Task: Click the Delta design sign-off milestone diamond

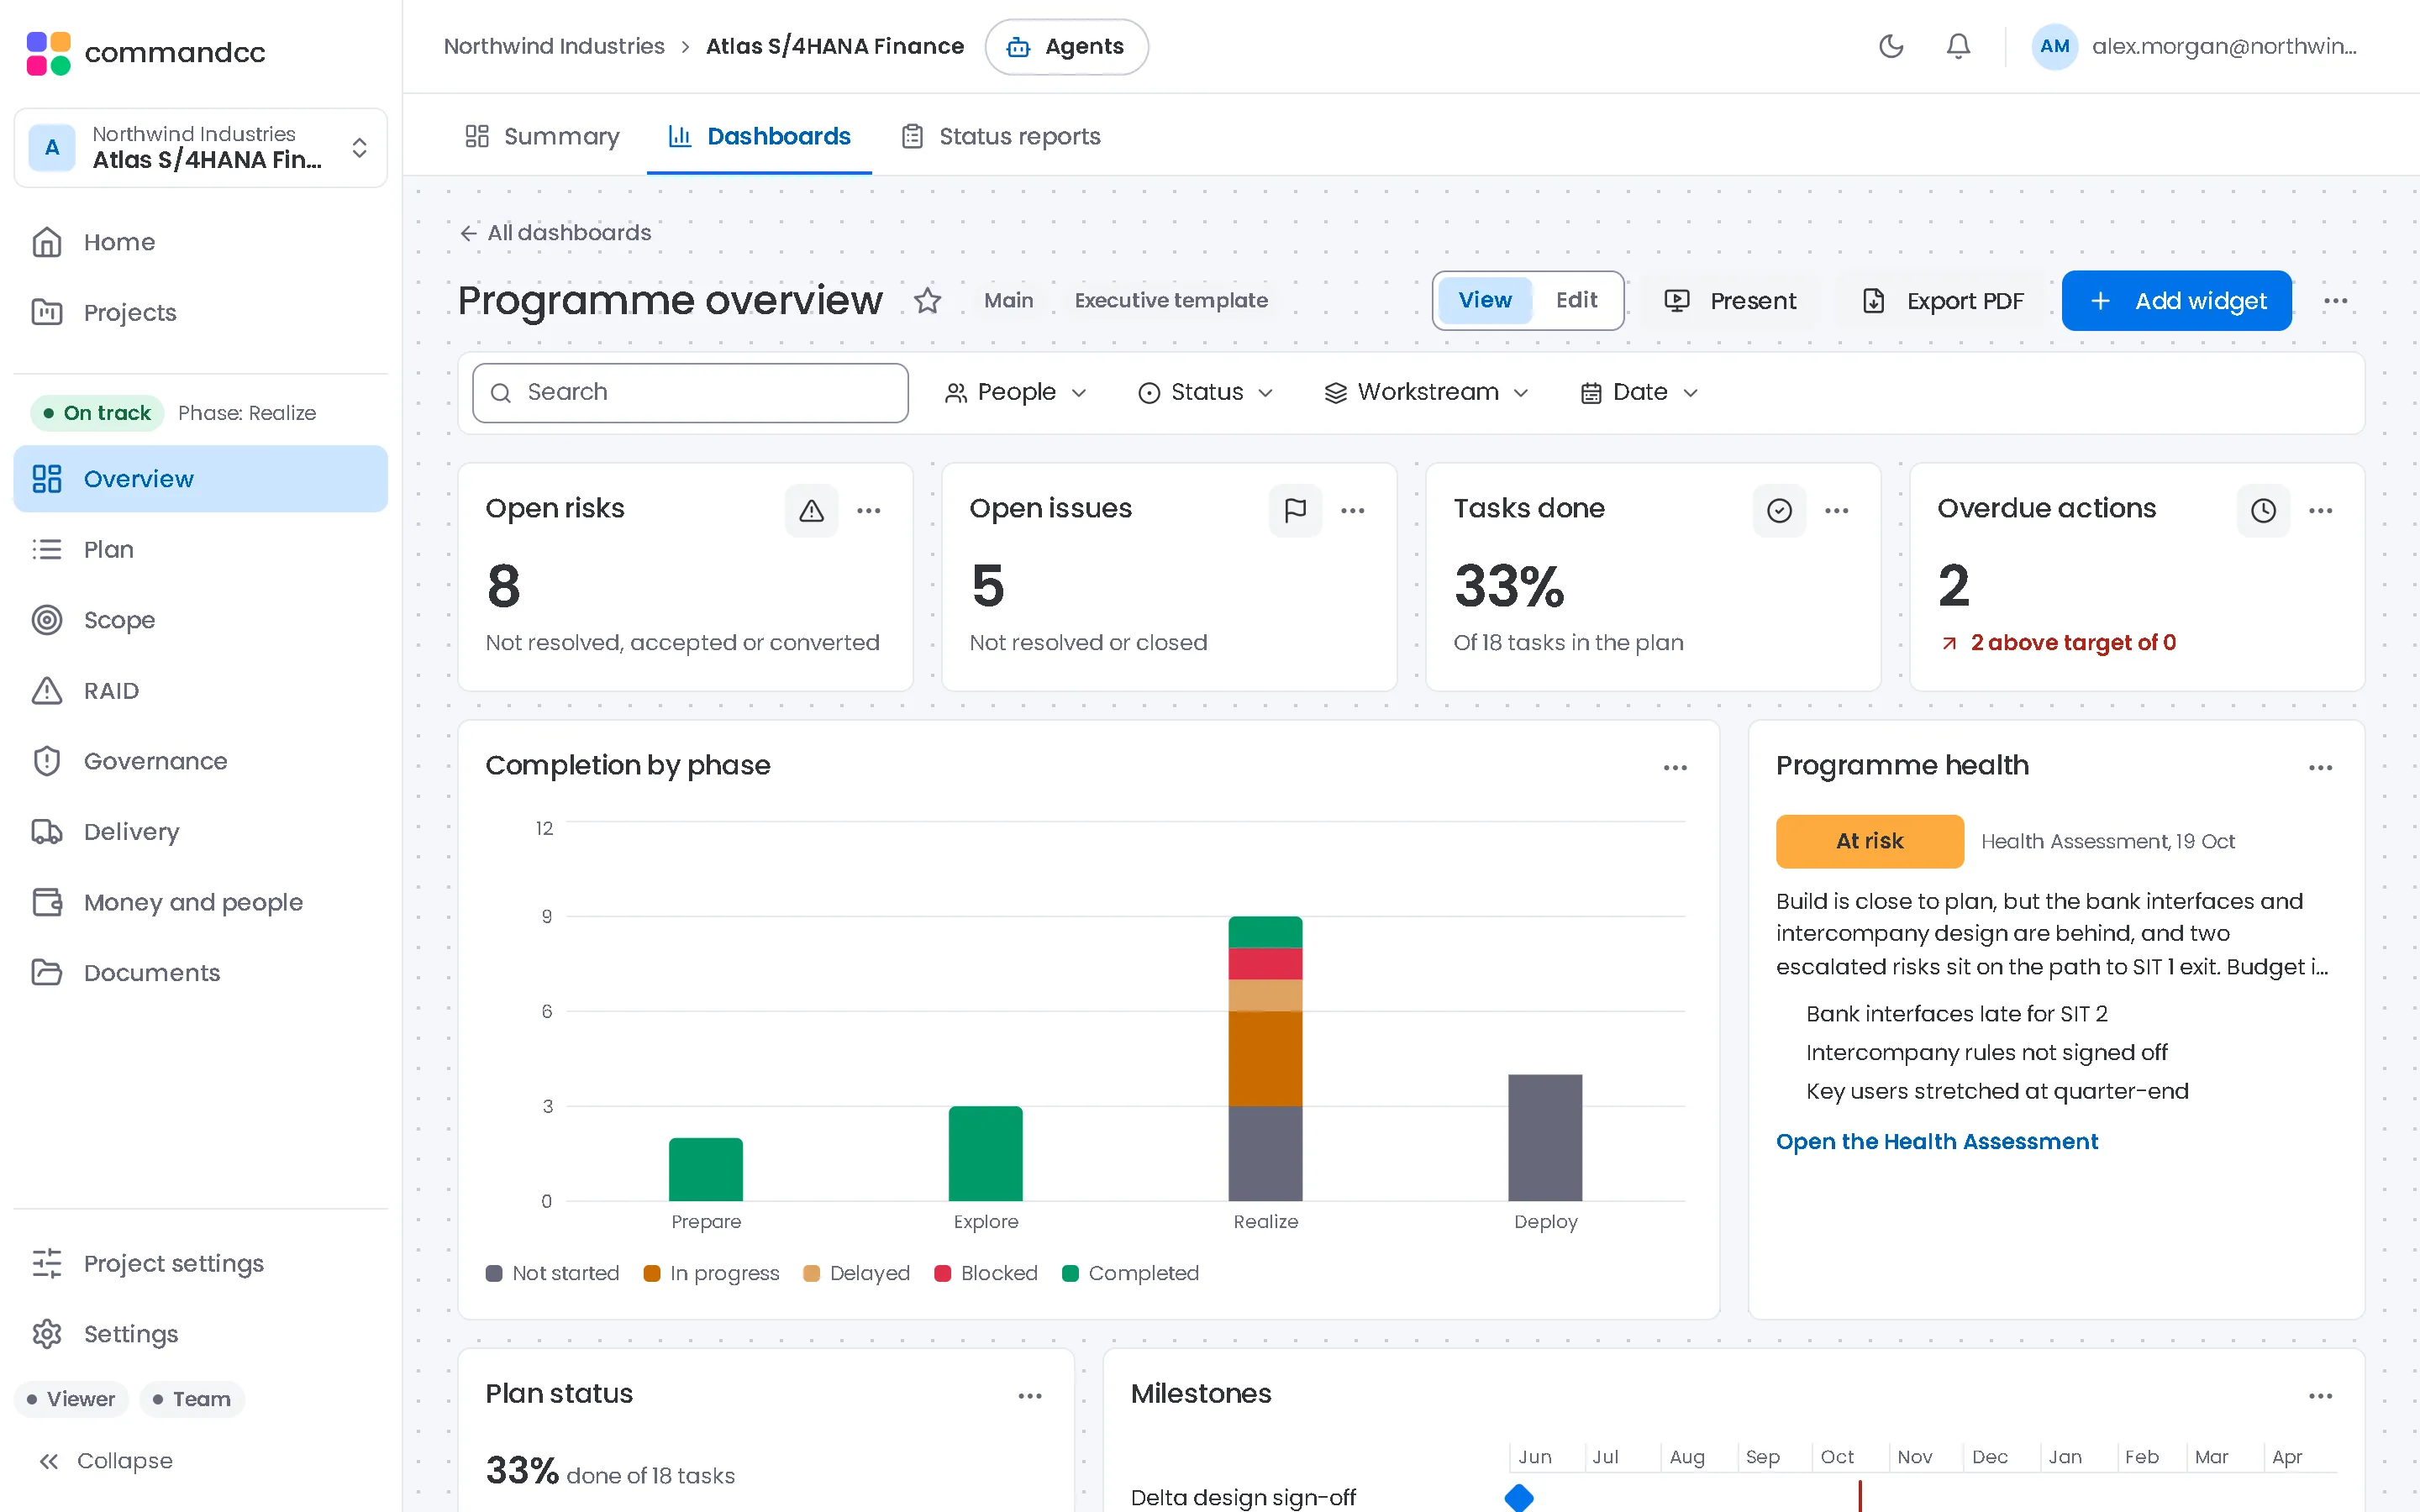Action: 1518,1497
